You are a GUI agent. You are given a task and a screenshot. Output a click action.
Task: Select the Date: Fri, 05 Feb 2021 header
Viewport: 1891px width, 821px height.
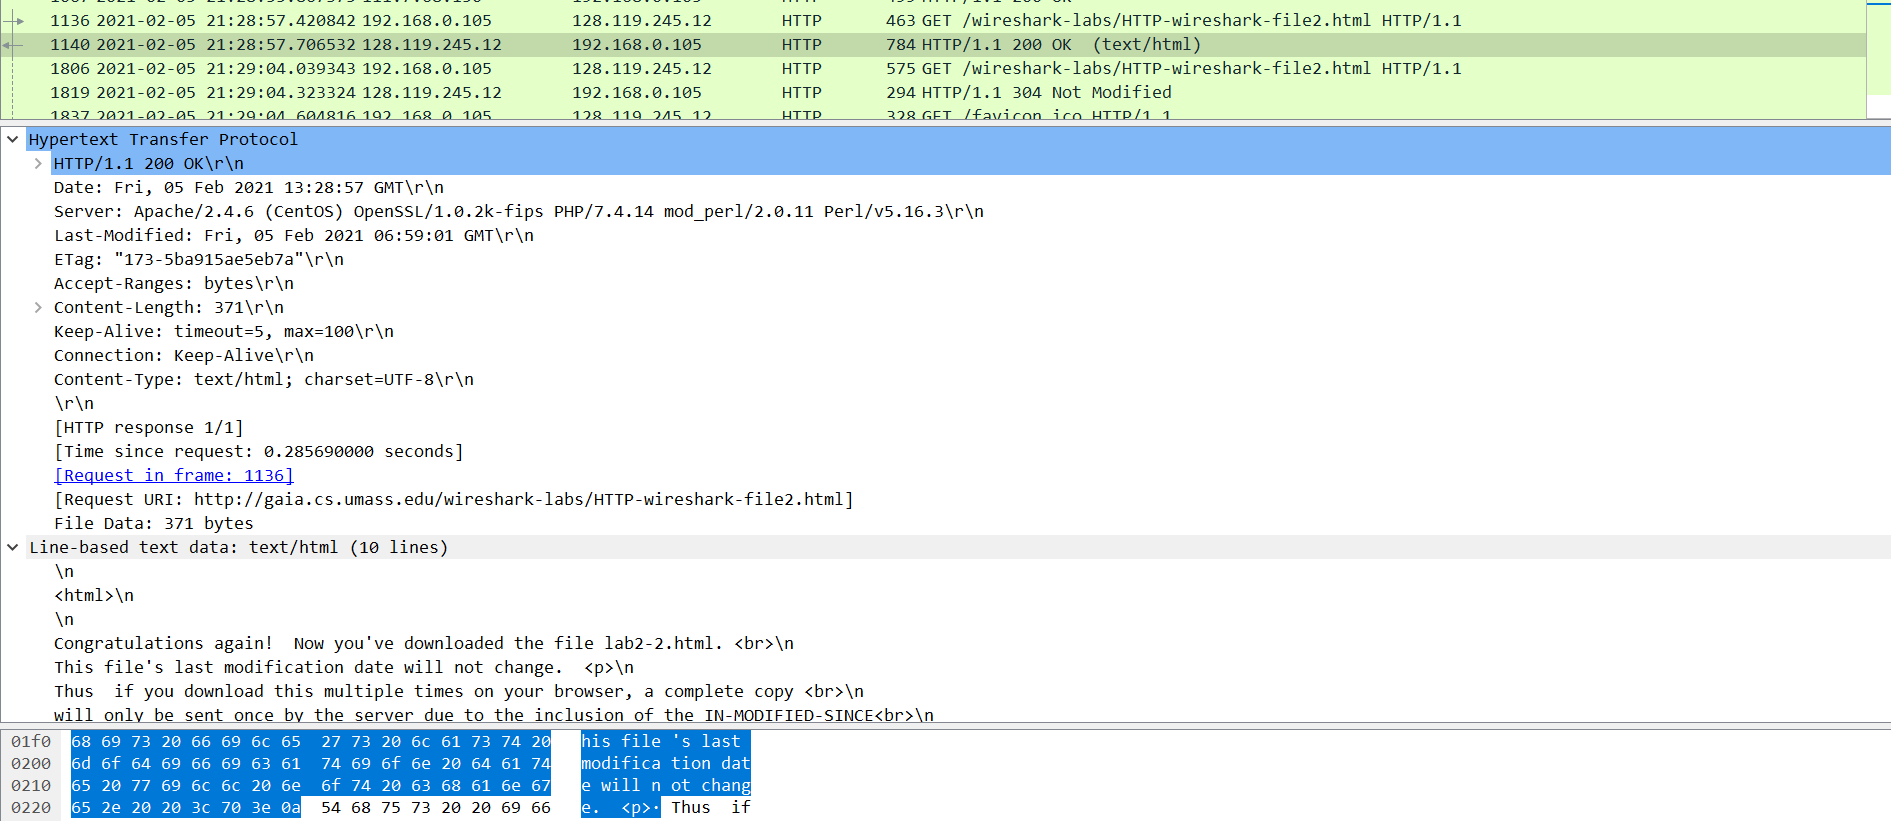pos(249,187)
